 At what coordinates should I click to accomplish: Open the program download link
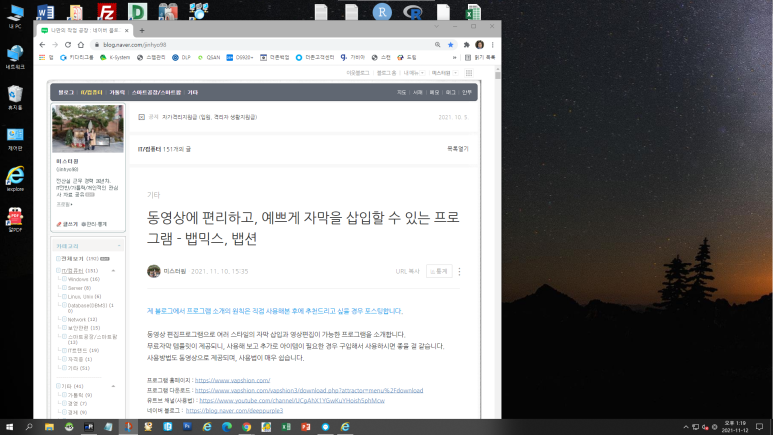click(x=309, y=391)
